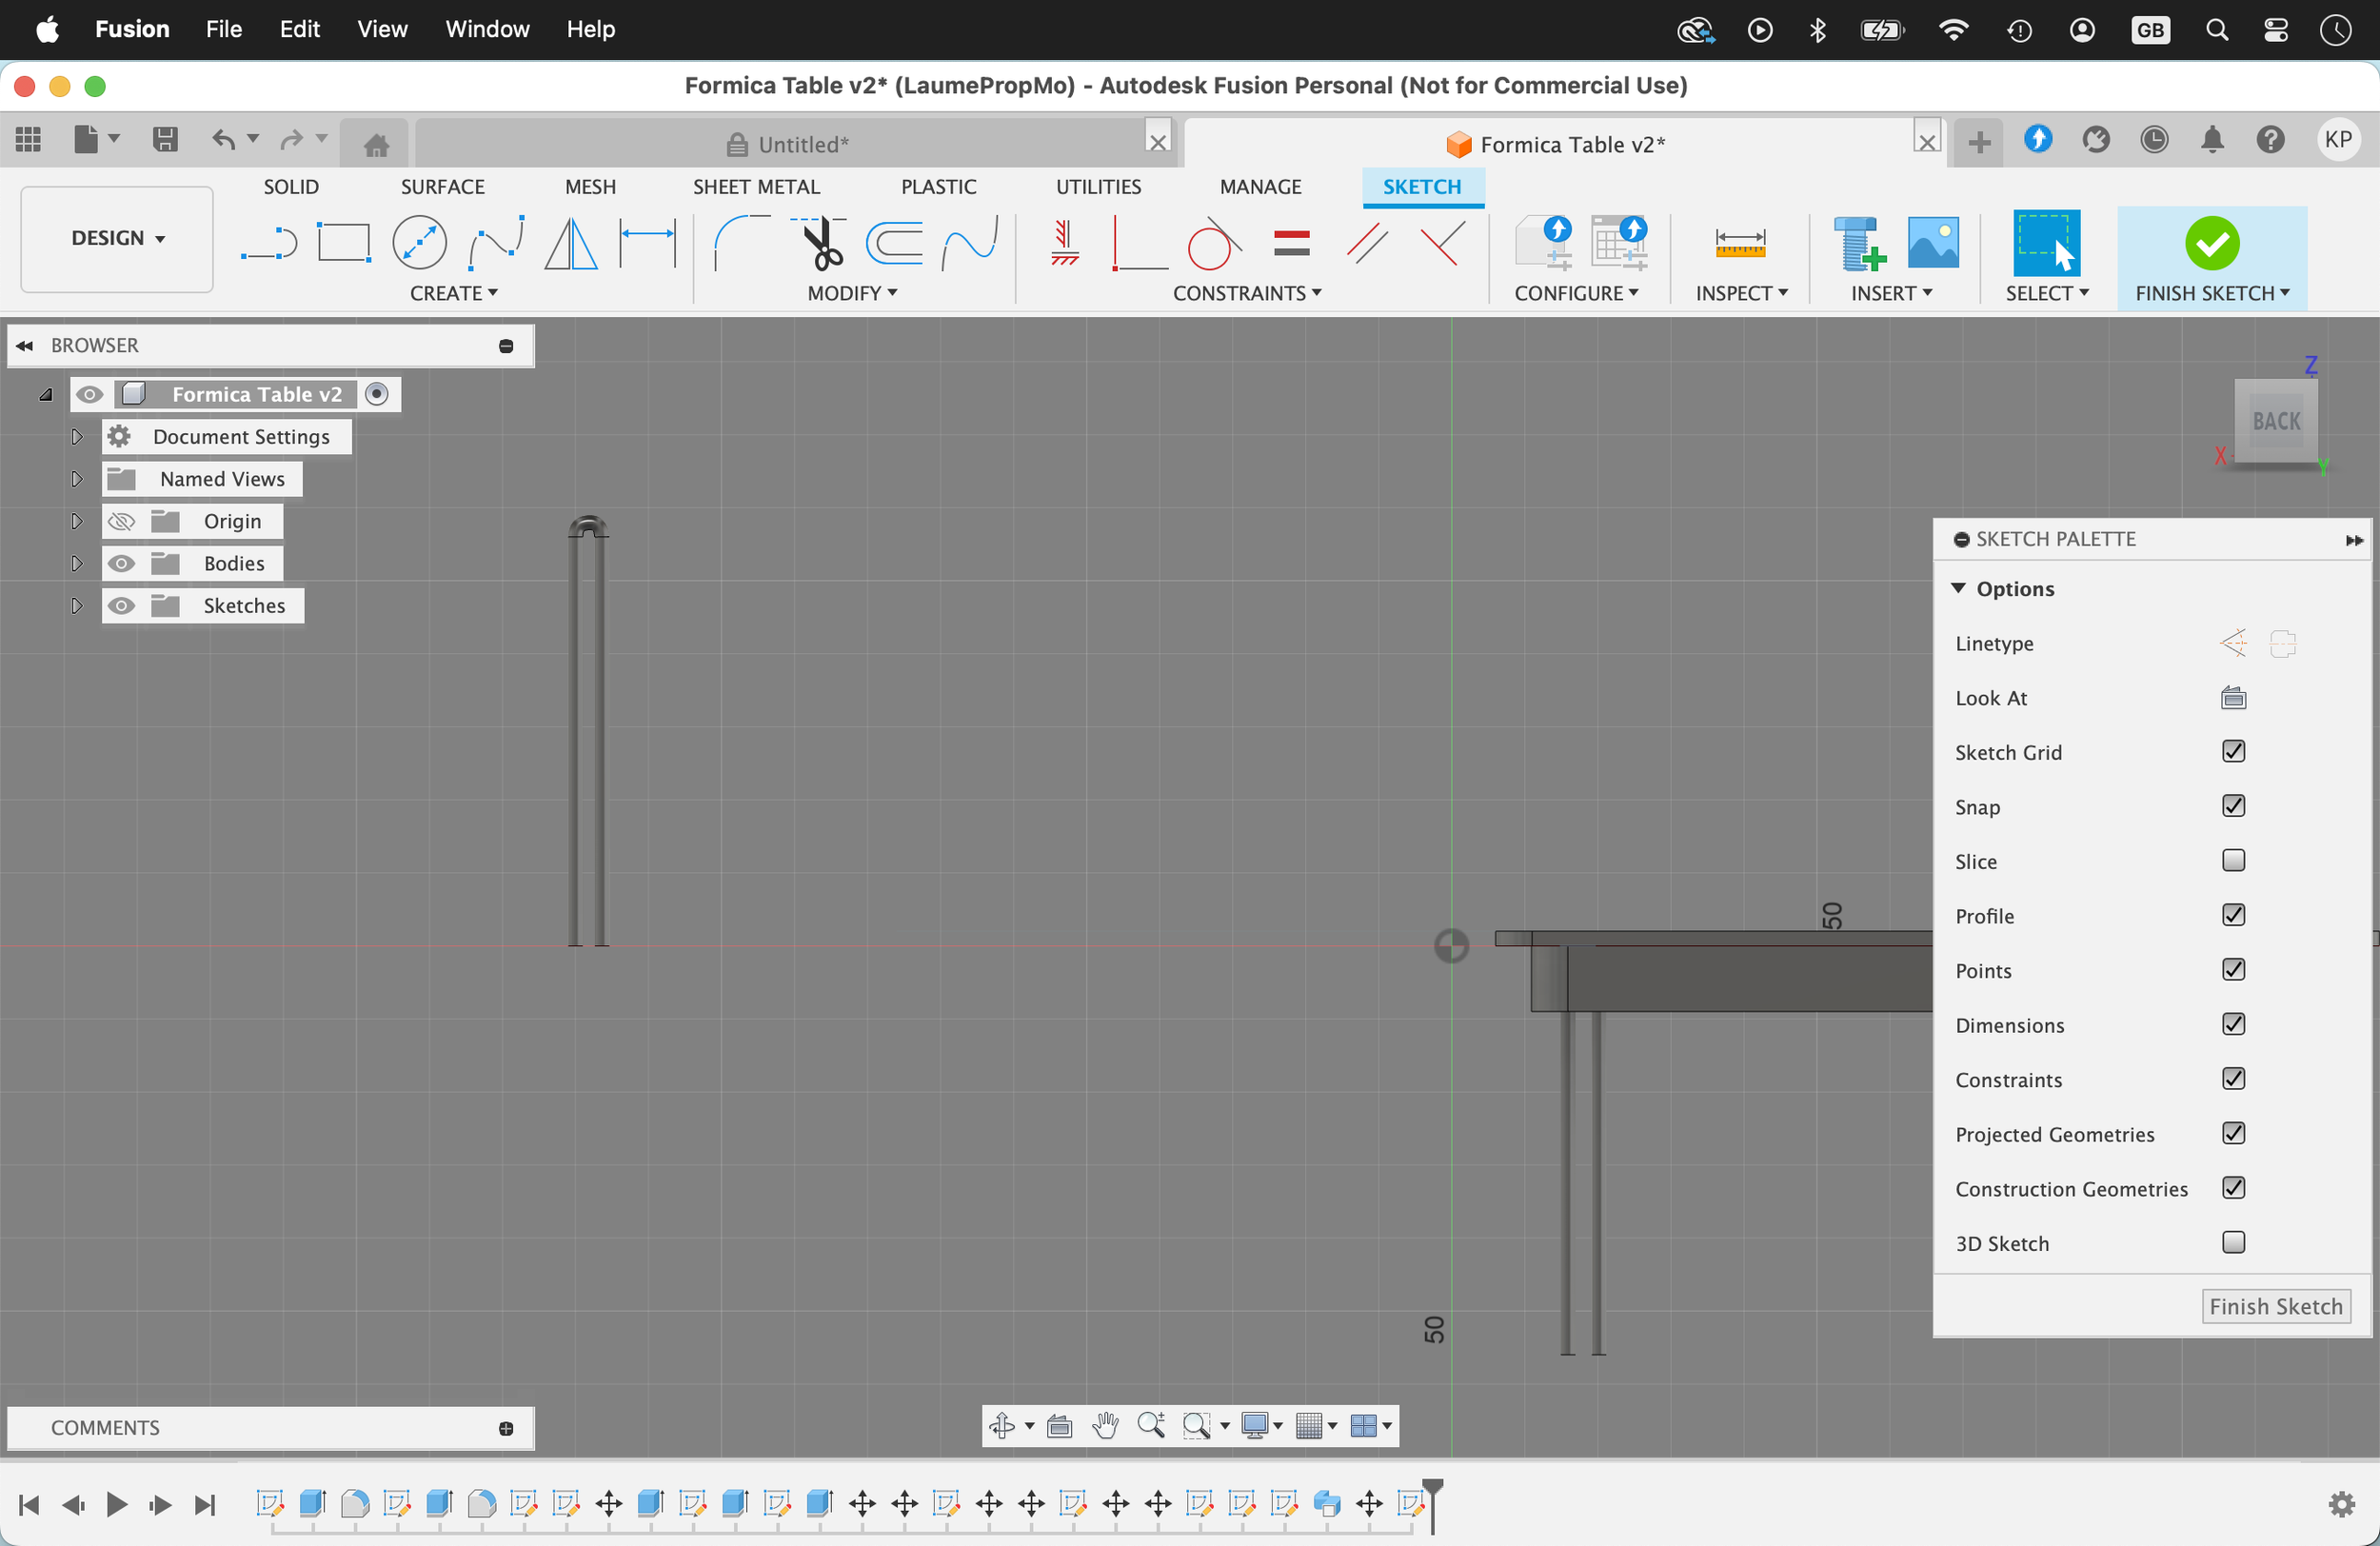Activate the Select window tool
The height and width of the screenshot is (1546, 2380).
[x=2046, y=243]
